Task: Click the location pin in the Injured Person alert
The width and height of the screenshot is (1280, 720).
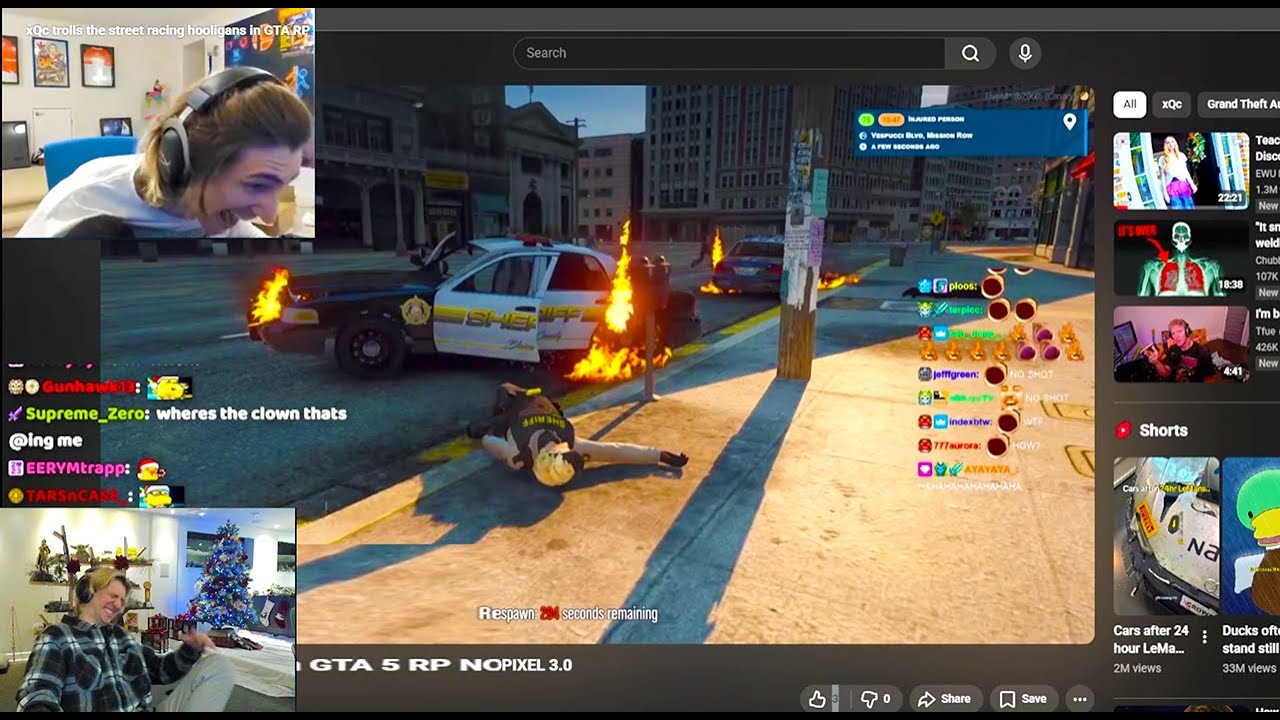Action: 1069,122
